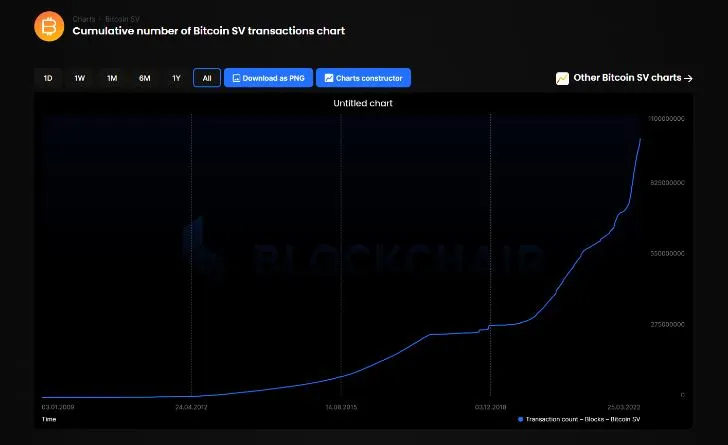Click the image icon in Download as PNG
Screen dimensions: 728x445
point(236,78)
